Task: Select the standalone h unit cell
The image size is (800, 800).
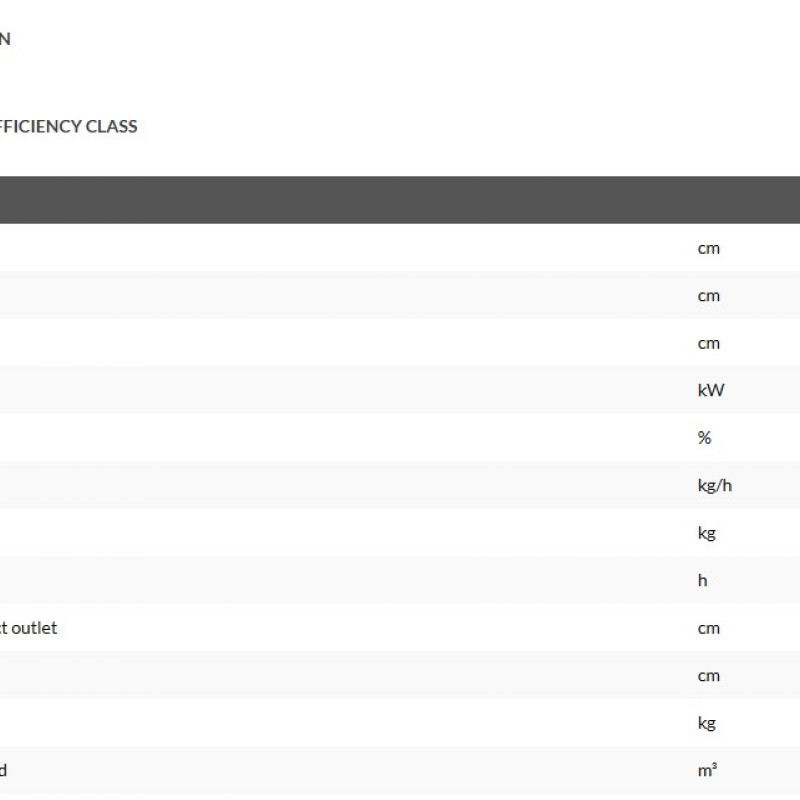Action: pos(702,580)
